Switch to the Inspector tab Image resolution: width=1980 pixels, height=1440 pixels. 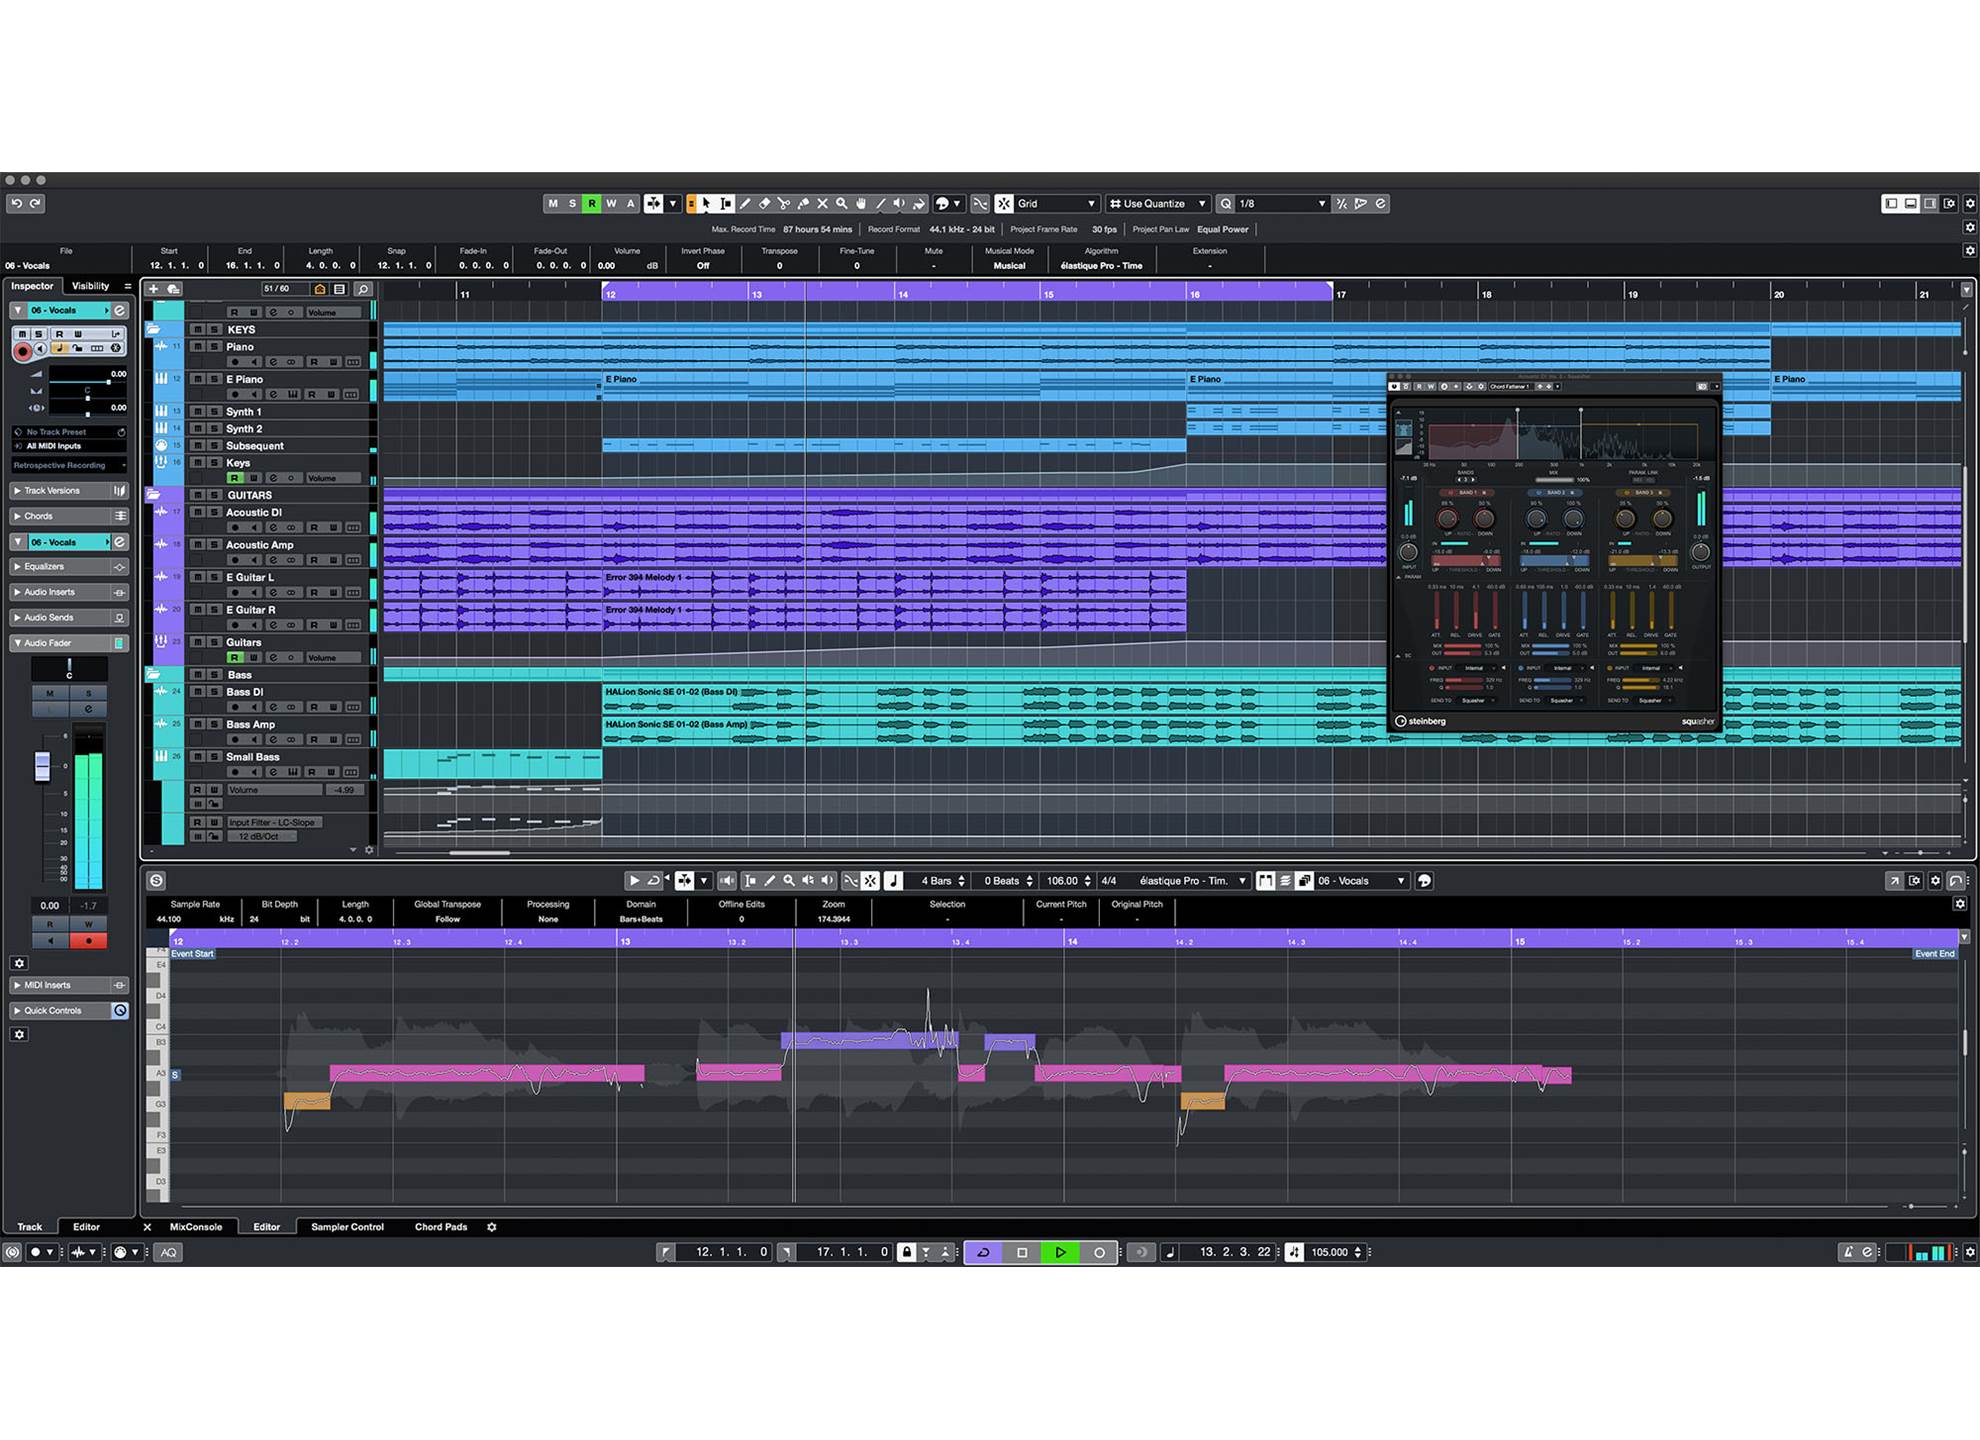32,286
